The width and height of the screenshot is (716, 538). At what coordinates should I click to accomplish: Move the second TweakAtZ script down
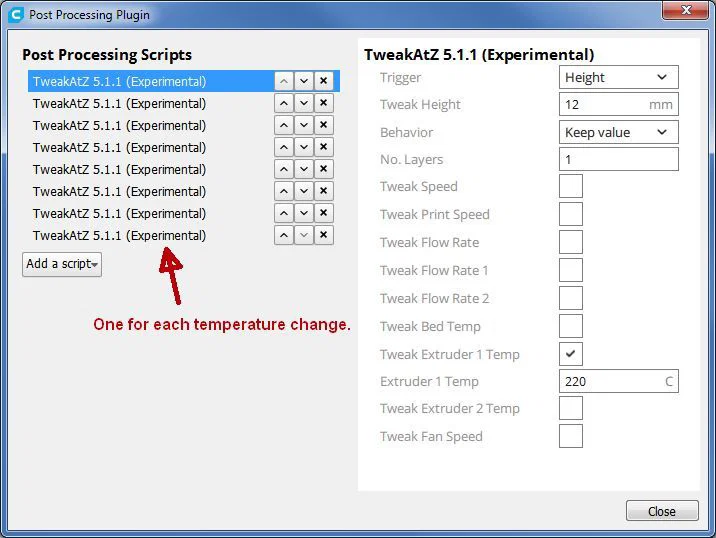click(x=304, y=103)
